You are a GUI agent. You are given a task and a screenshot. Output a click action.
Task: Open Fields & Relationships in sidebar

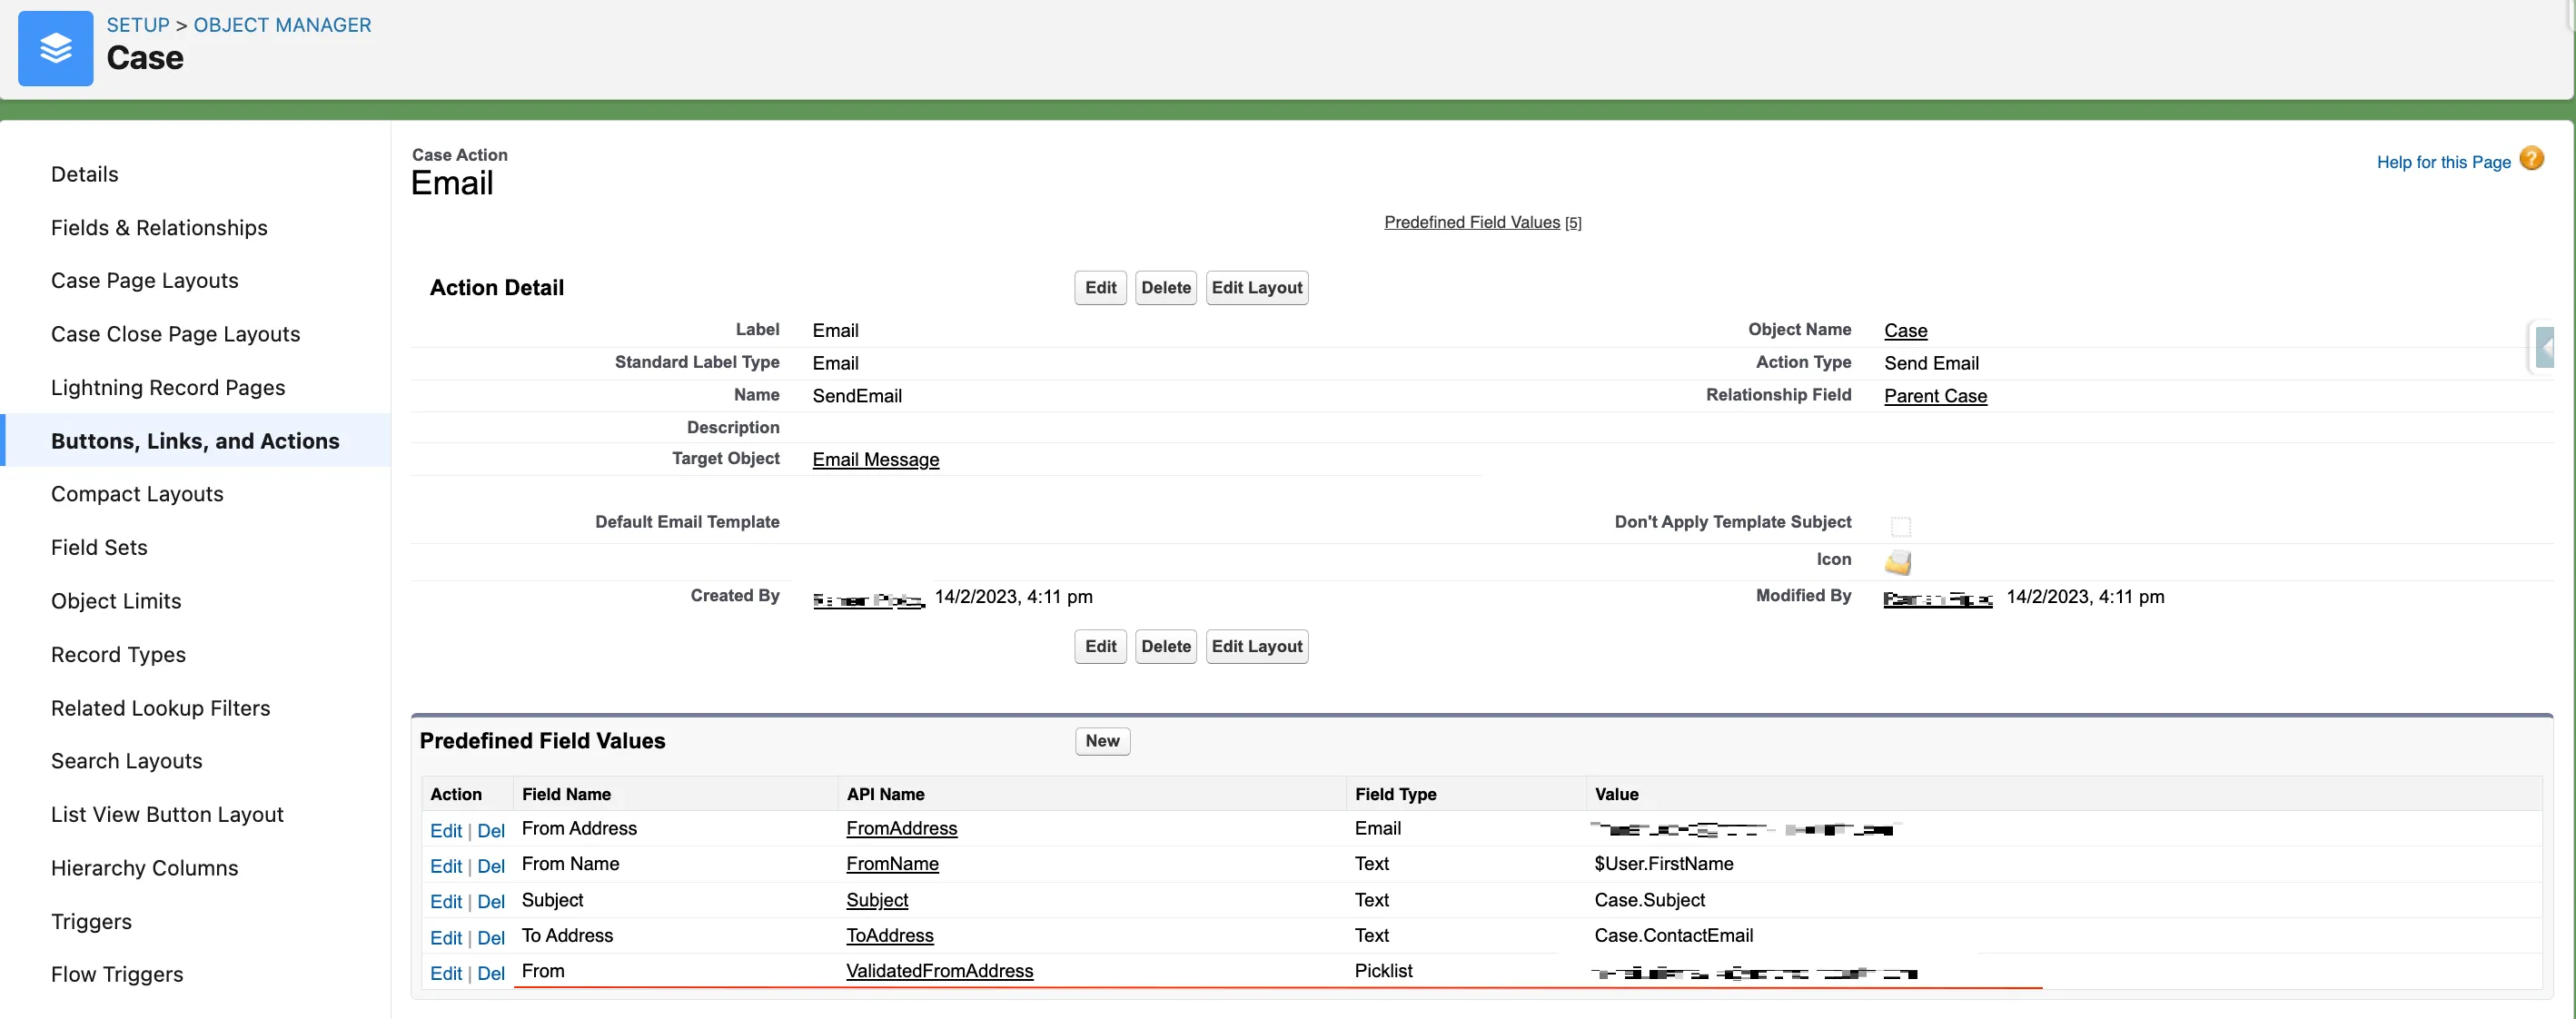(x=159, y=228)
